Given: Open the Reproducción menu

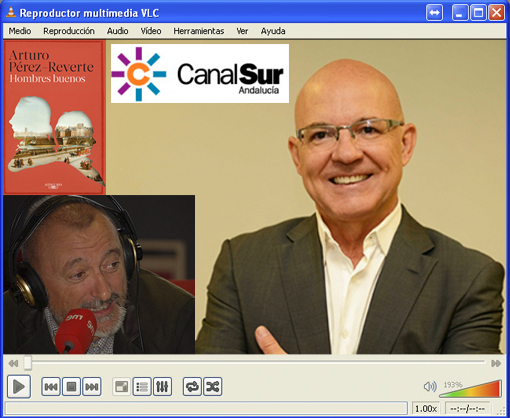Looking at the screenshot, I should 69,31.
